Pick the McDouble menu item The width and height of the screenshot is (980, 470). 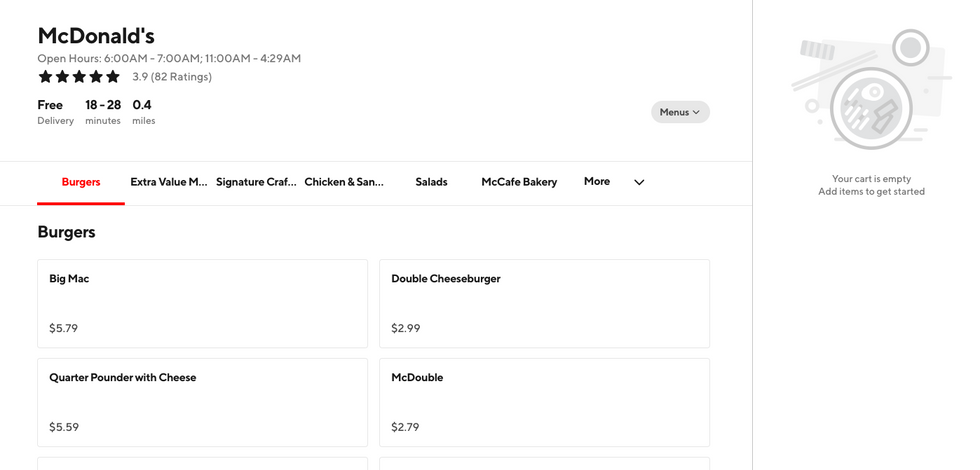[x=544, y=402]
